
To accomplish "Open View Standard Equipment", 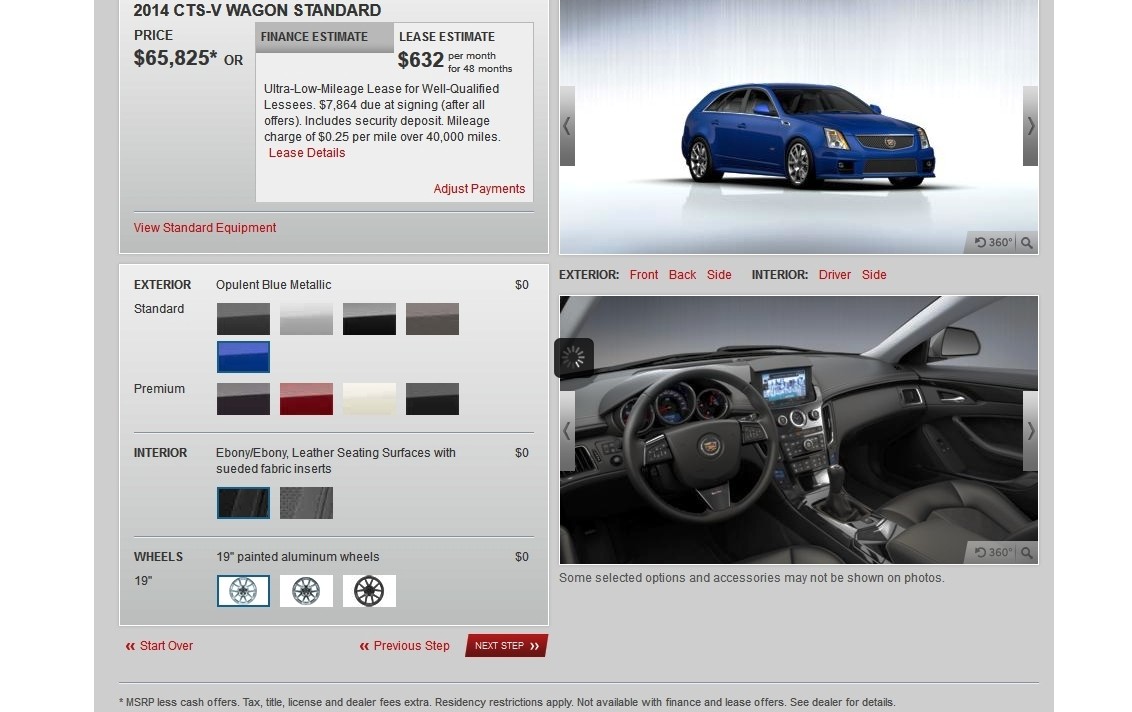I will click(x=205, y=228).
